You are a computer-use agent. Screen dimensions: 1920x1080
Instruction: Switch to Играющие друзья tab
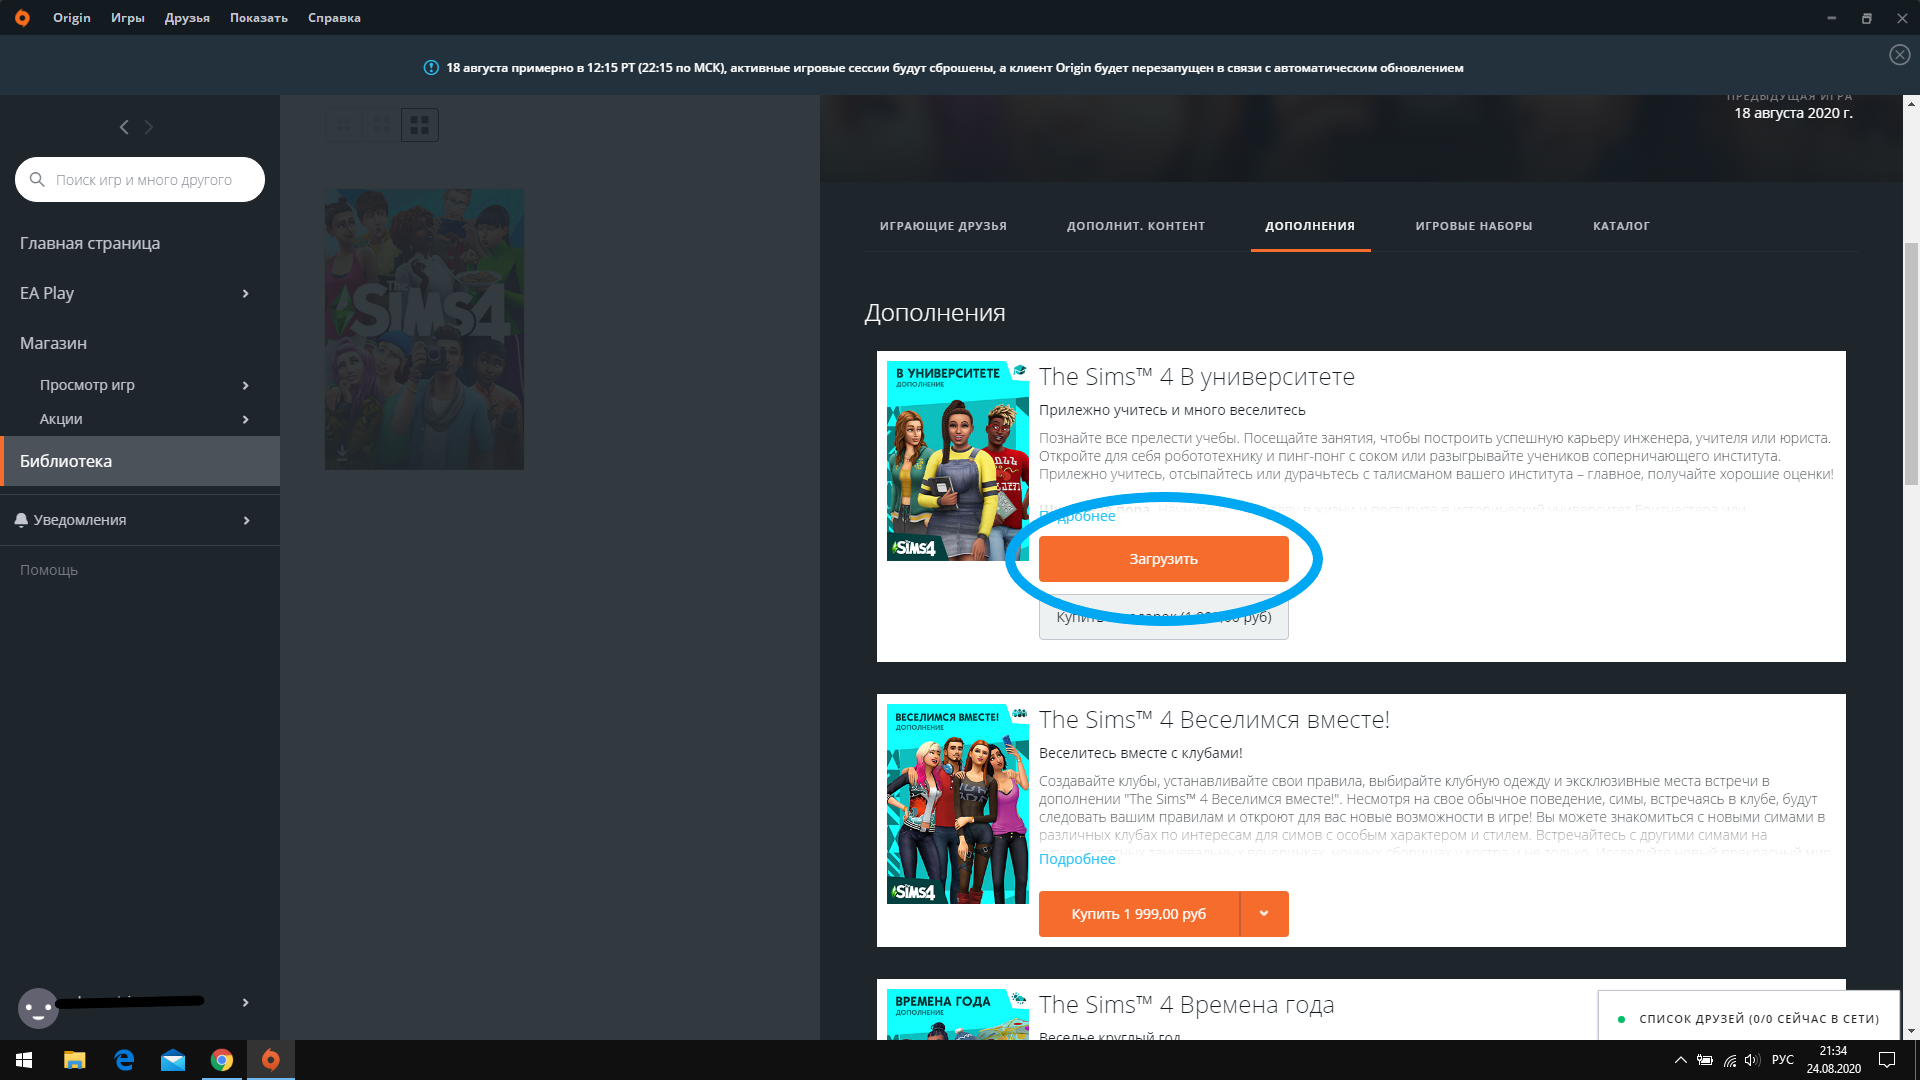tap(943, 226)
